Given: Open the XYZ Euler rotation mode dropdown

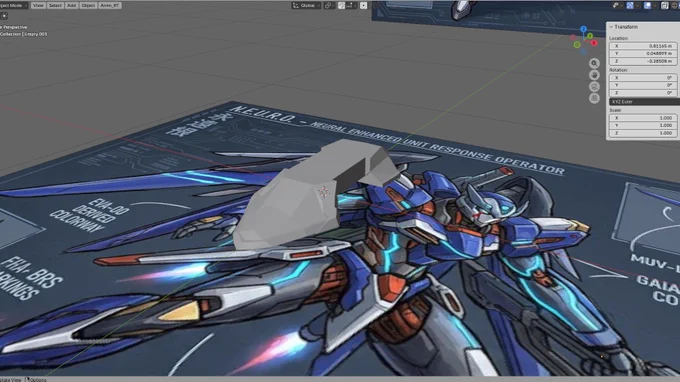Looking at the screenshot, I should click(x=644, y=102).
